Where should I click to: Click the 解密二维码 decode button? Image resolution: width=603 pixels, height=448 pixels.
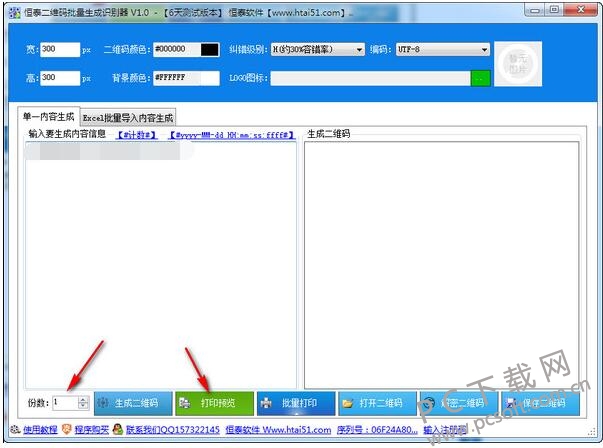pyautogui.click(x=459, y=403)
